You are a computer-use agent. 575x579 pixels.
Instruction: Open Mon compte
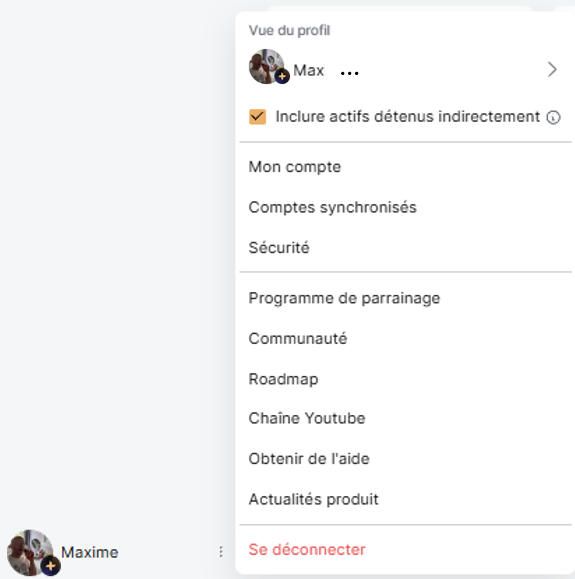pos(295,167)
